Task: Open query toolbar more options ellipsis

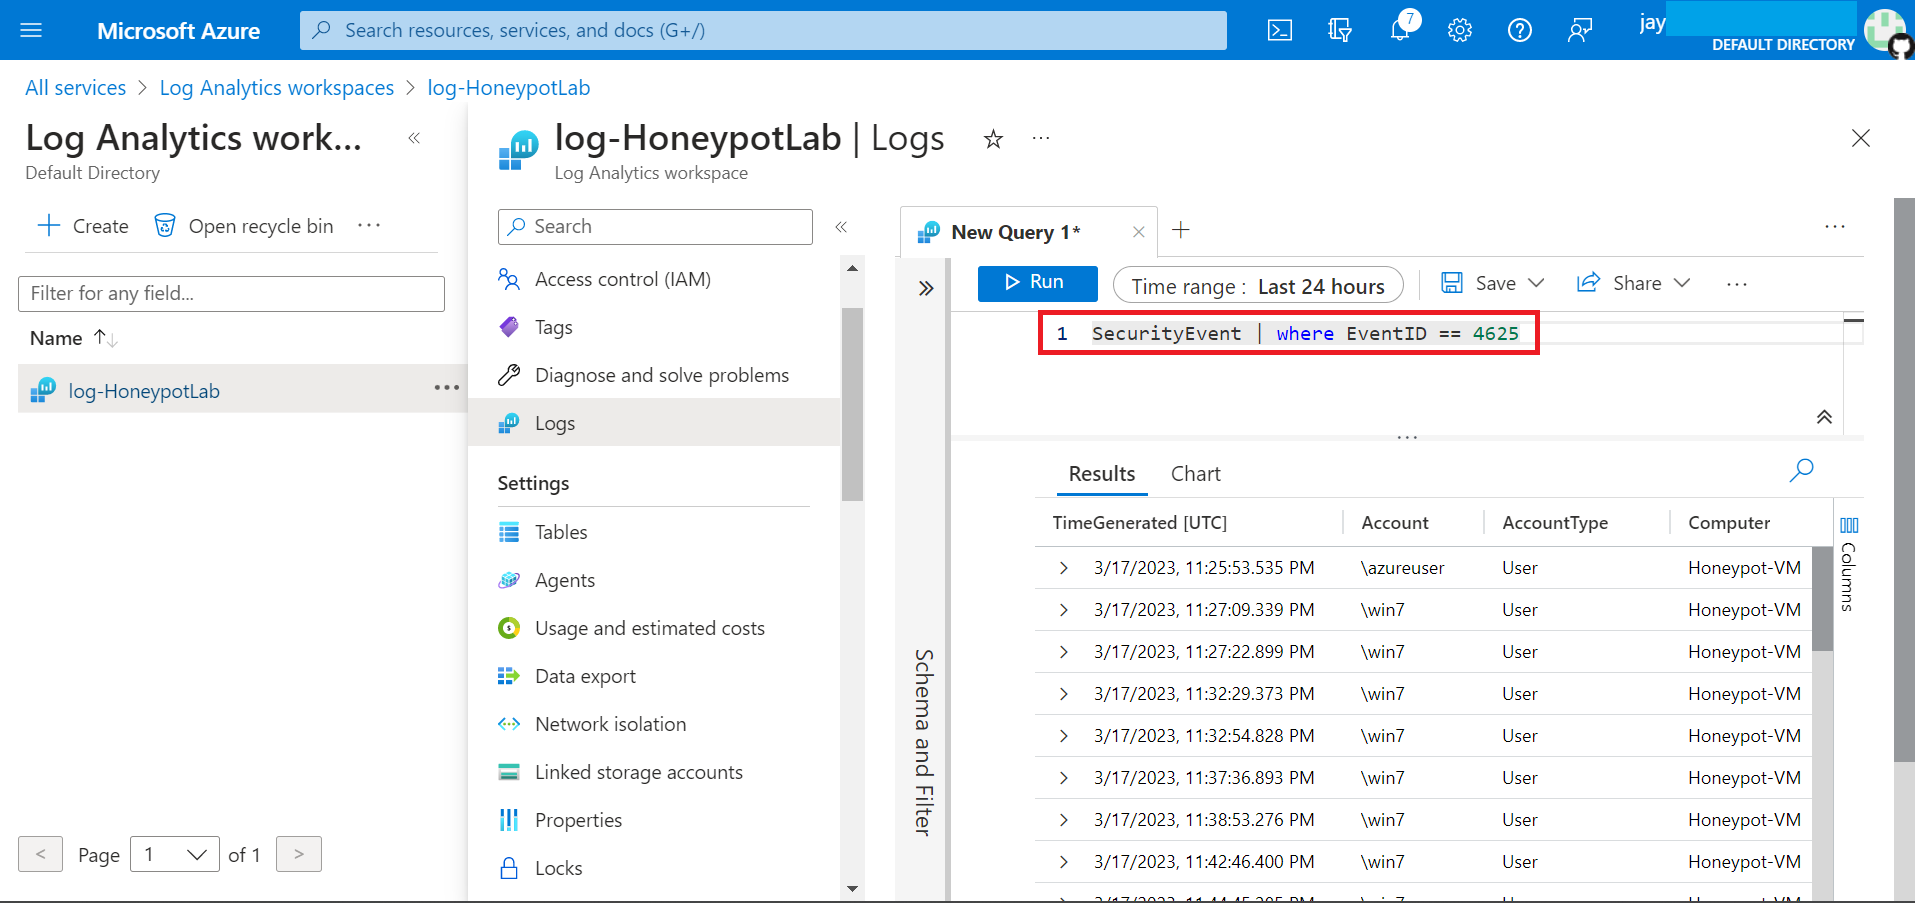Action: click(1737, 284)
